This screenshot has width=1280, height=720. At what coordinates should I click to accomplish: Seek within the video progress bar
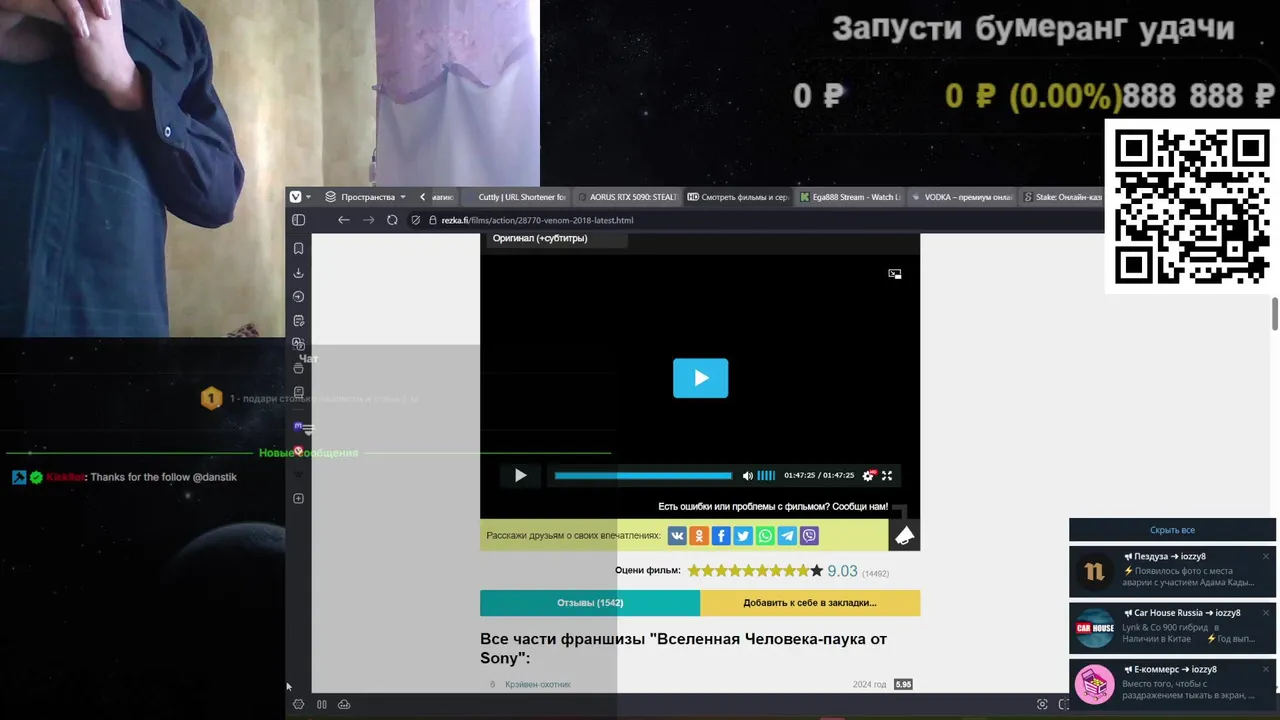pos(643,476)
